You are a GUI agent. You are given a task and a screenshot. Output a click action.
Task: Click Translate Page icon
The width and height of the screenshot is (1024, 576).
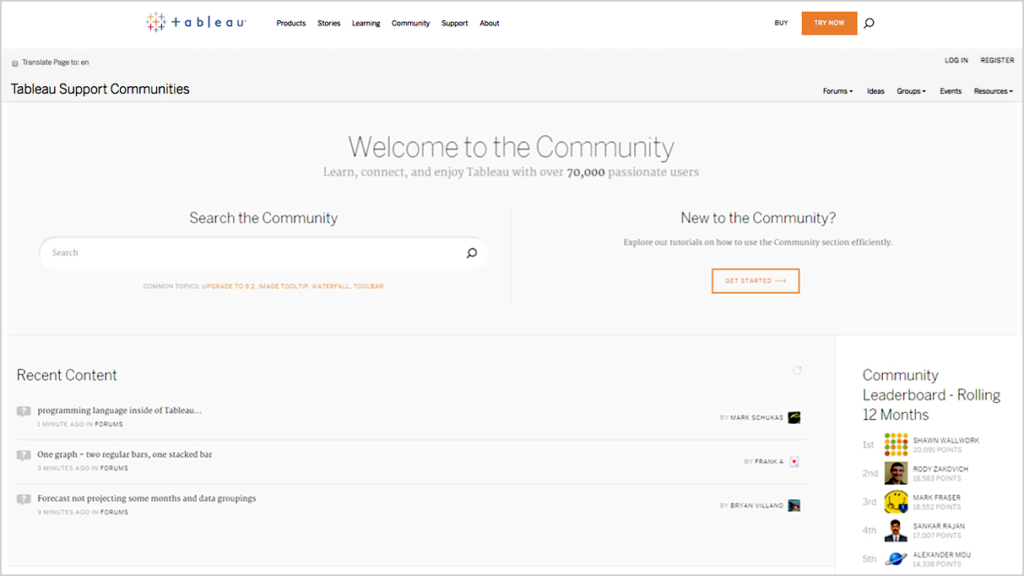tap(15, 62)
